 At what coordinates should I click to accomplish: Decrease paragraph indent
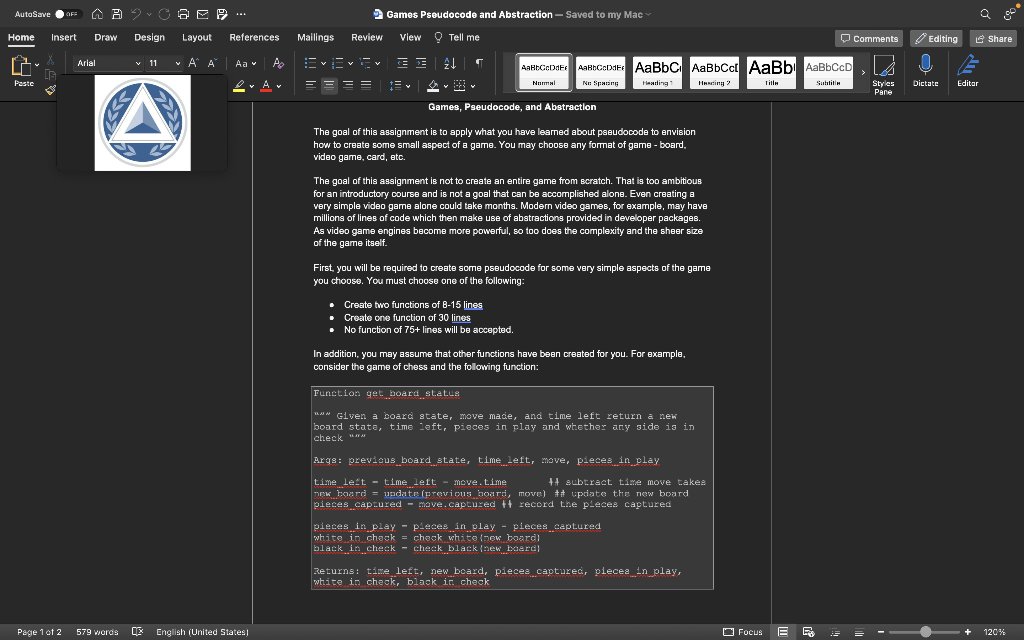402,63
